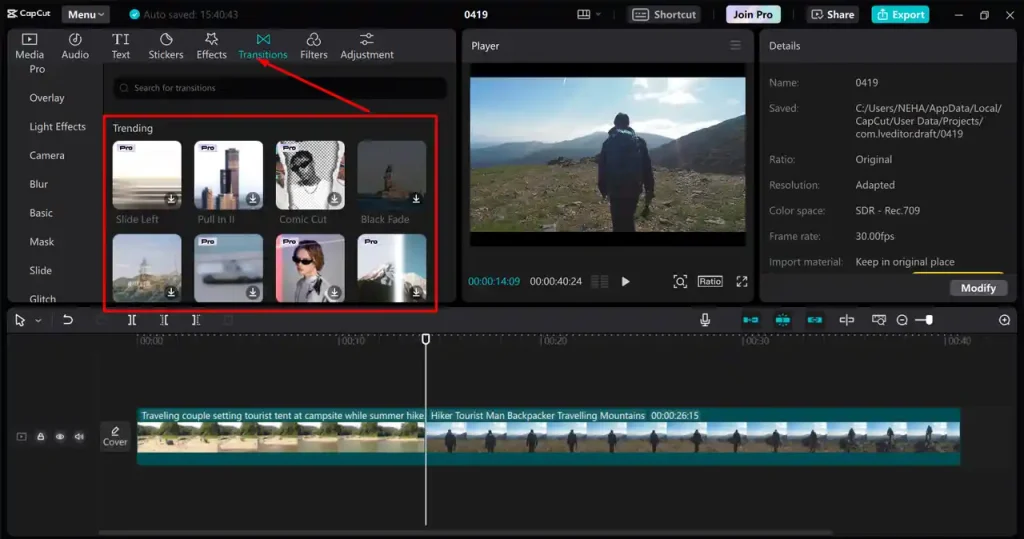This screenshot has height=539, width=1024.
Task: Select the Transitions tab
Action: point(263,46)
